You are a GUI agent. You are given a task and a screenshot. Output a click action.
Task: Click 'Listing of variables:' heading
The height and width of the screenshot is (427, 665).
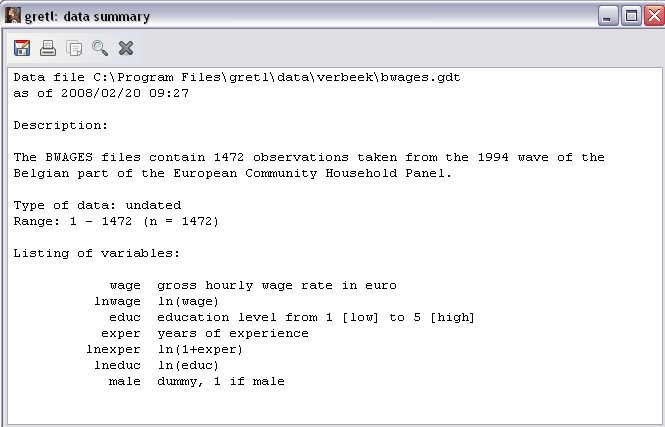pyautogui.click(x=97, y=253)
